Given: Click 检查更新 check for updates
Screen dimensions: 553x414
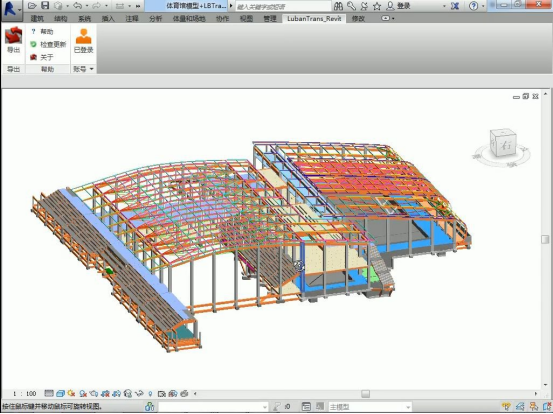Looking at the screenshot, I should pos(48,44).
